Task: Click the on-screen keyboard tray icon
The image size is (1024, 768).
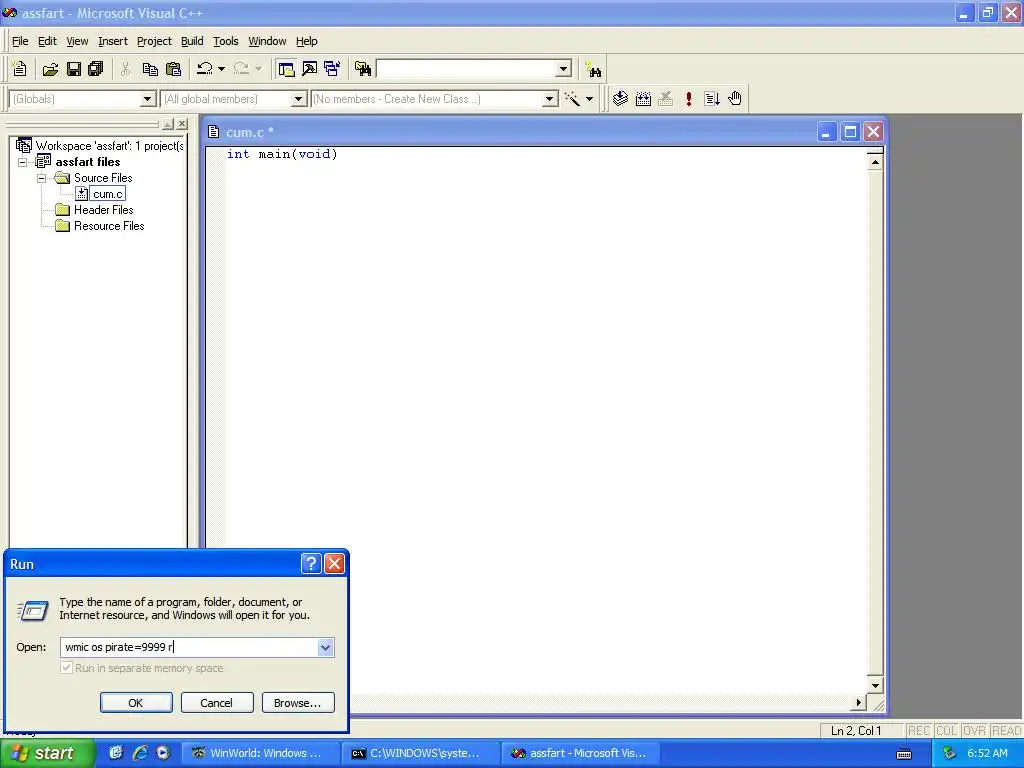Action: [904, 754]
